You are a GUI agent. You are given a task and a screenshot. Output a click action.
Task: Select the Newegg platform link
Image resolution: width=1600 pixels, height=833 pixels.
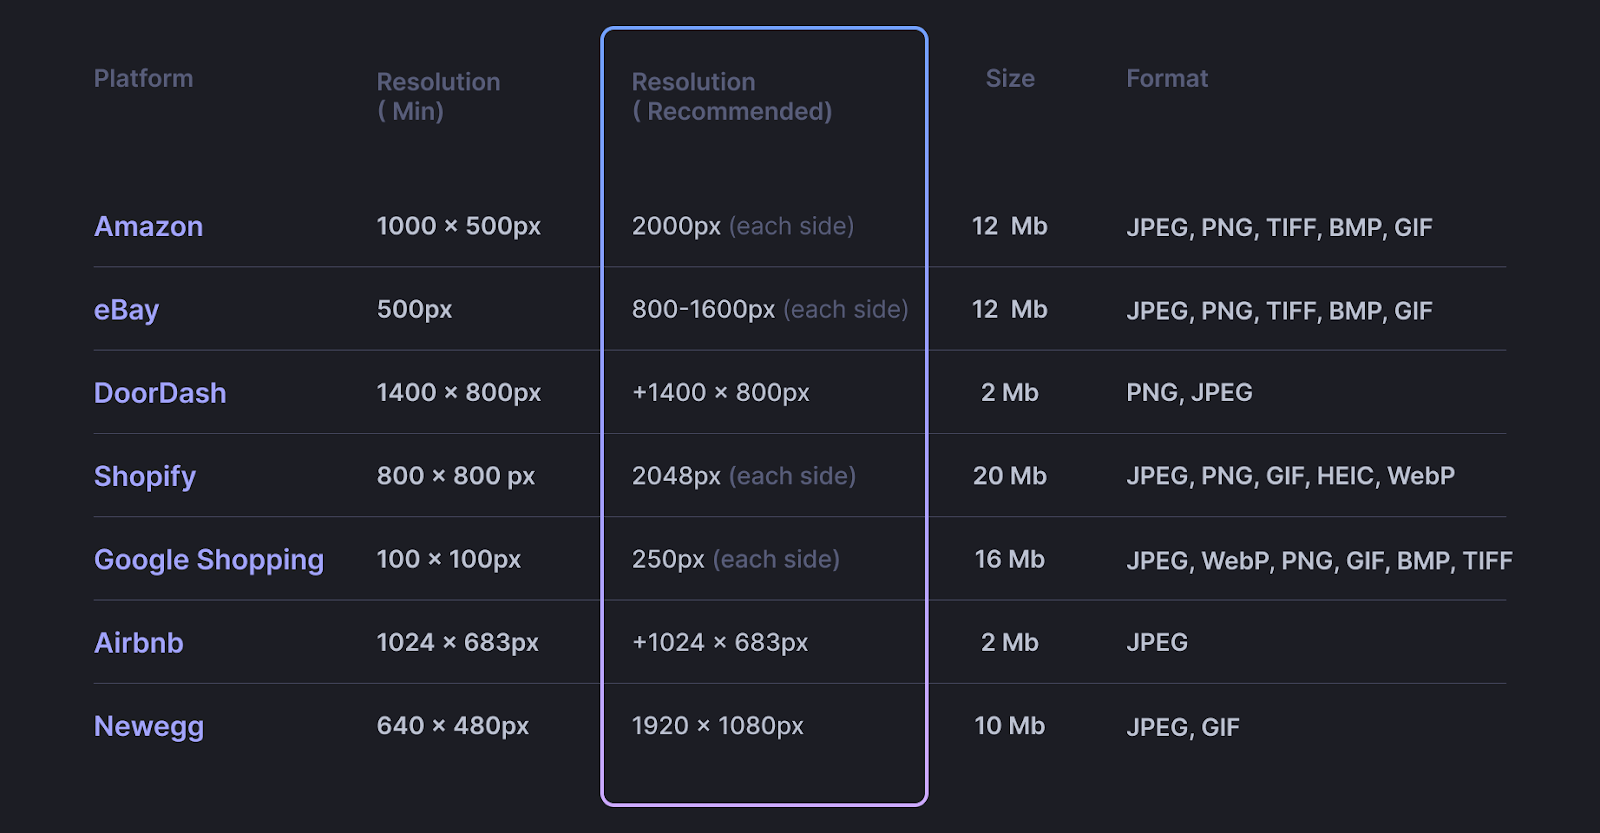pyautogui.click(x=149, y=726)
